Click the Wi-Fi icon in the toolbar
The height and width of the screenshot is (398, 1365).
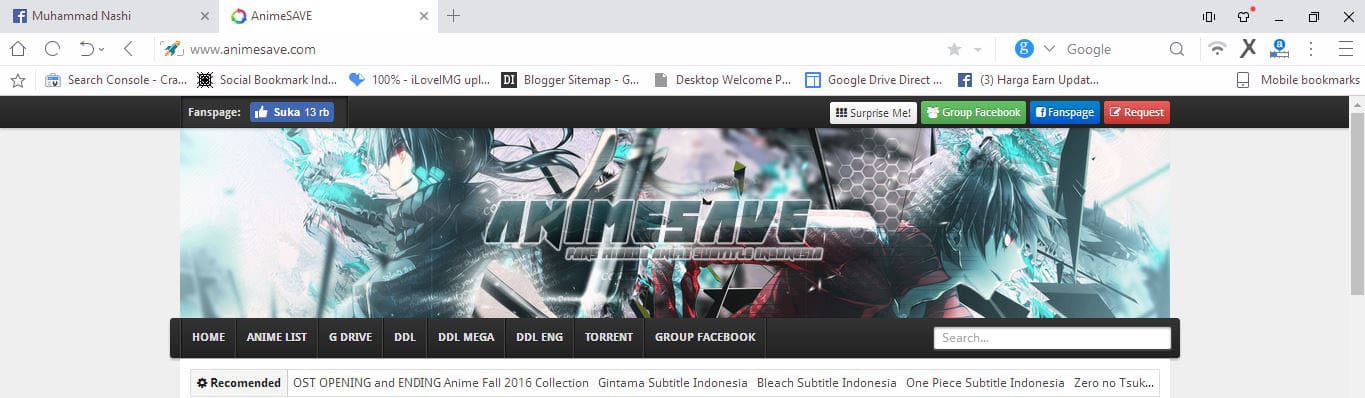pos(1217,48)
